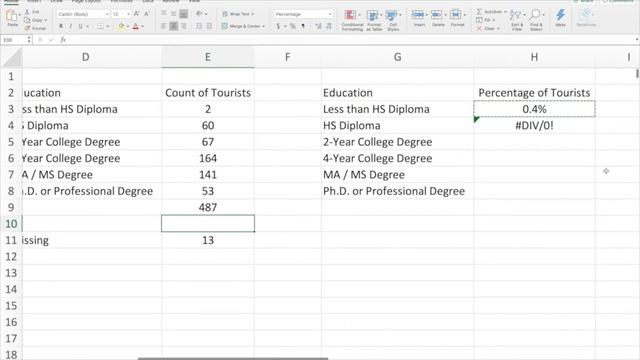Click the Wrap Text button

coord(238,14)
